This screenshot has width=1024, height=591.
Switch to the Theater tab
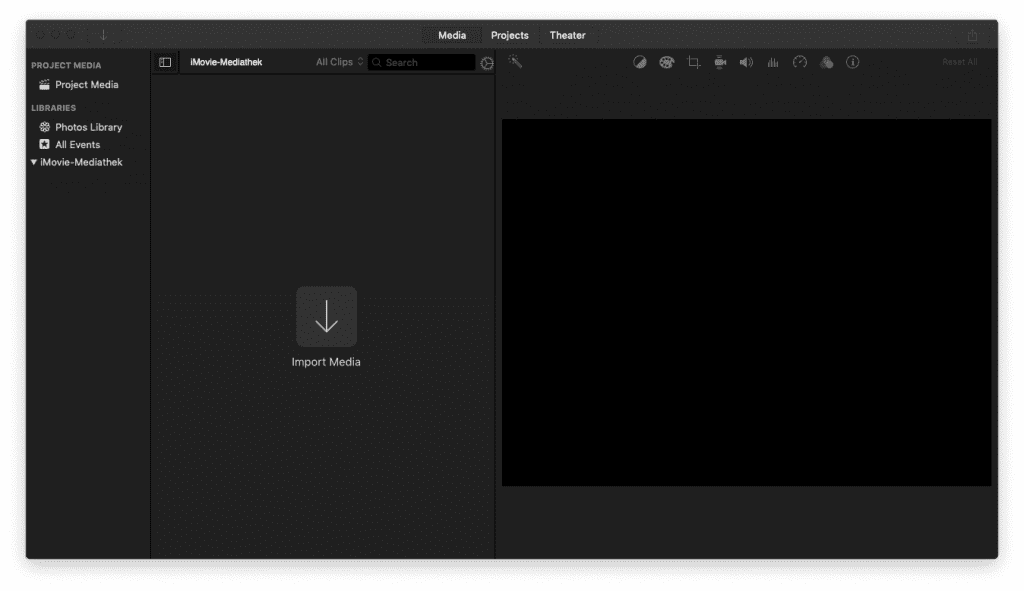(x=568, y=35)
